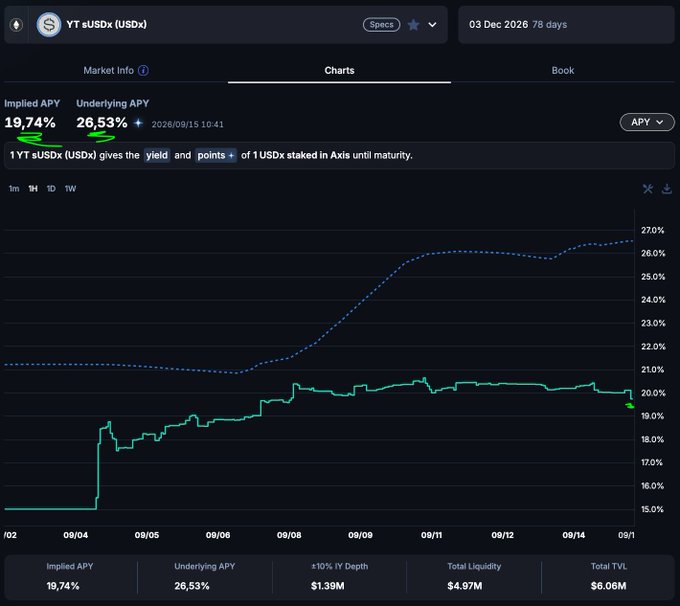Click the 20.0% axis label

653,393
